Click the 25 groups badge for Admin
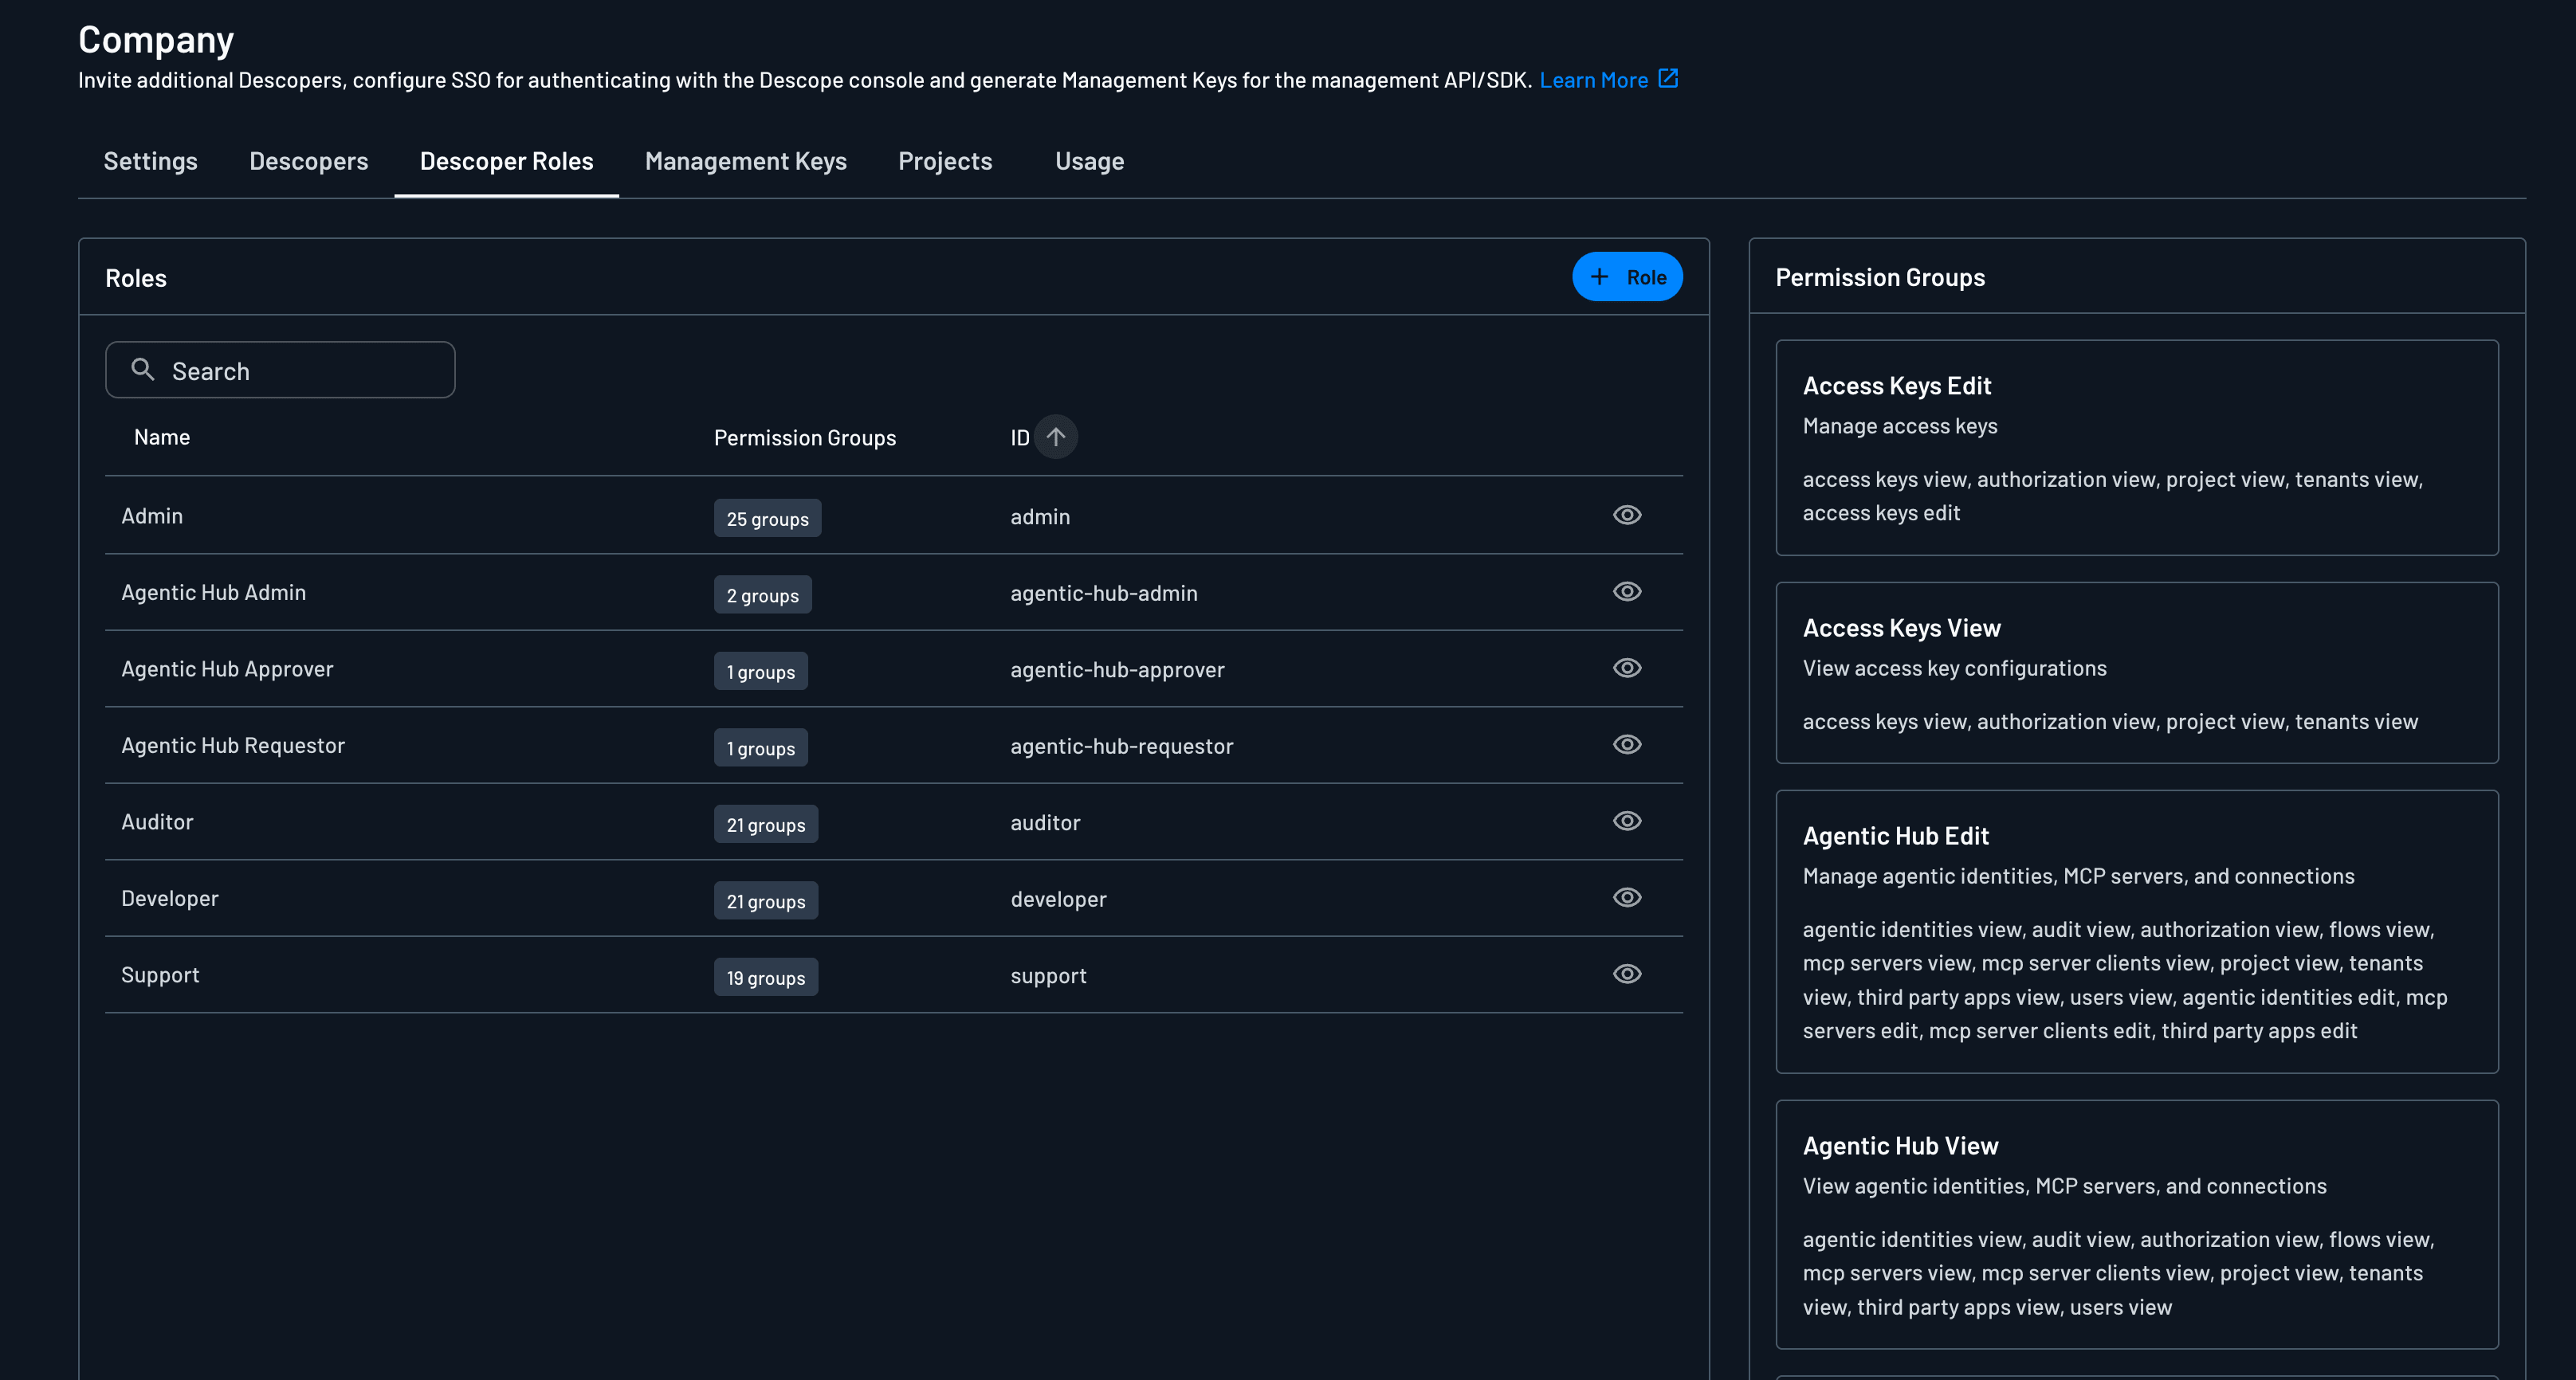This screenshot has width=2576, height=1380. pyautogui.click(x=768, y=519)
